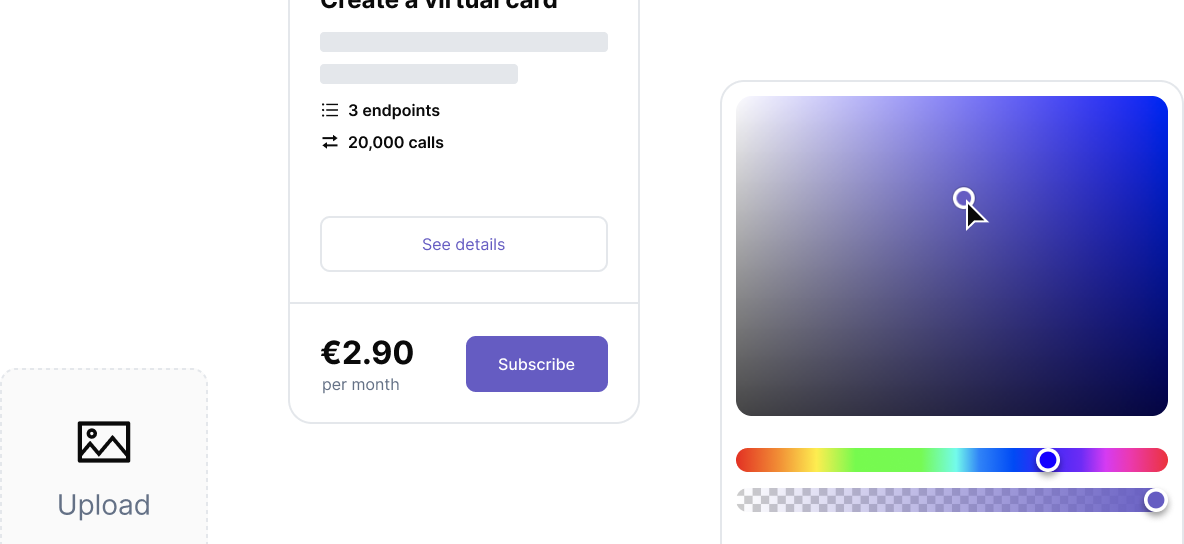This screenshot has width=1184, height=544.
Task: Select green on the hue slider
Action: coord(880,460)
